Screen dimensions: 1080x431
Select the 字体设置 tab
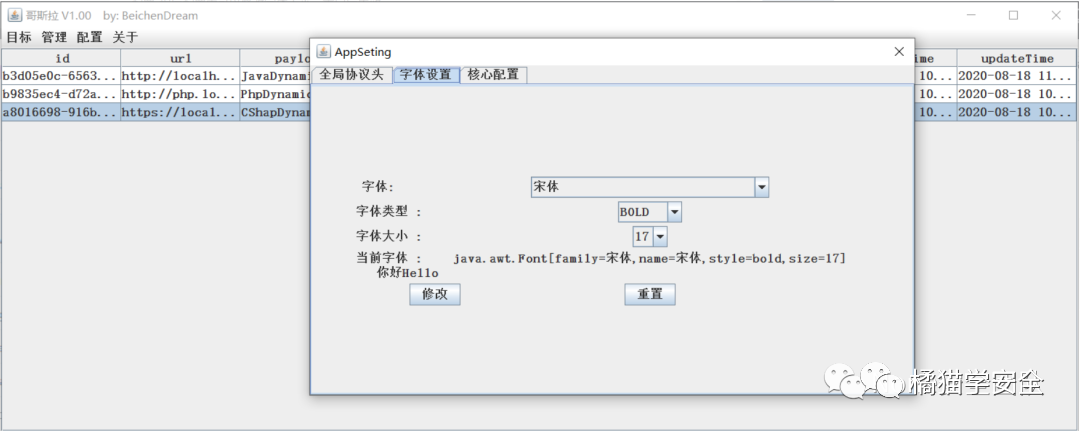[426, 75]
